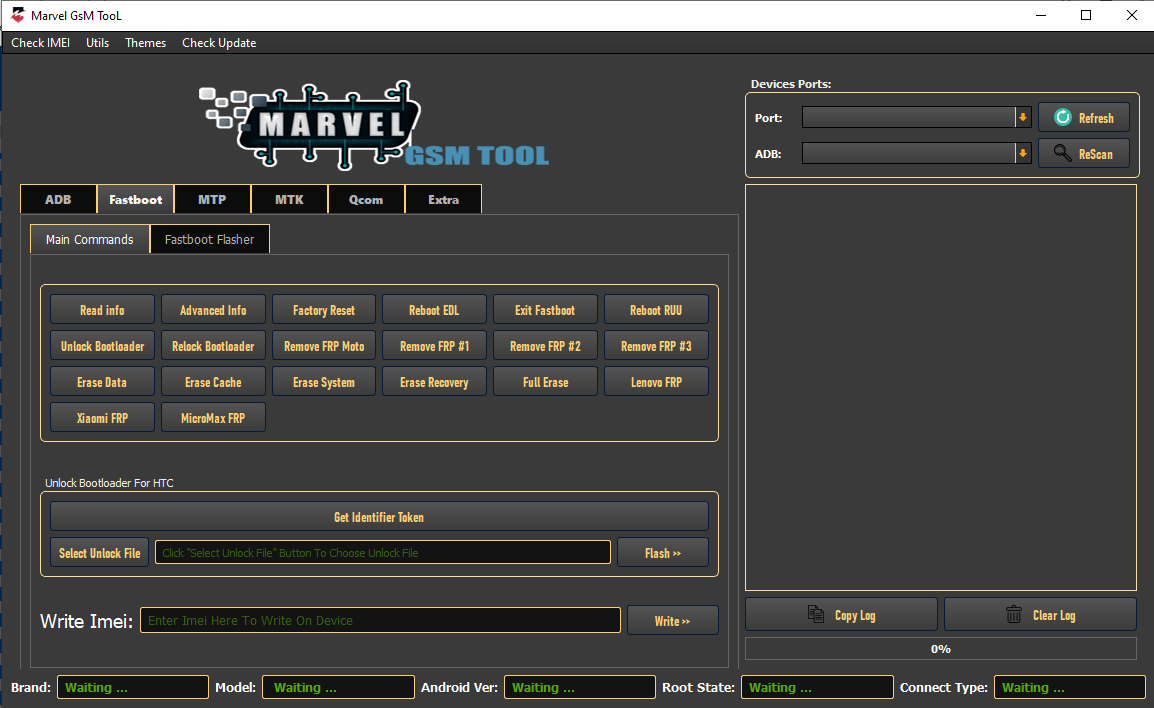This screenshot has height=708, width=1154.
Task: Click the Write arrow button beside IMEI field
Action: (672, 620)
